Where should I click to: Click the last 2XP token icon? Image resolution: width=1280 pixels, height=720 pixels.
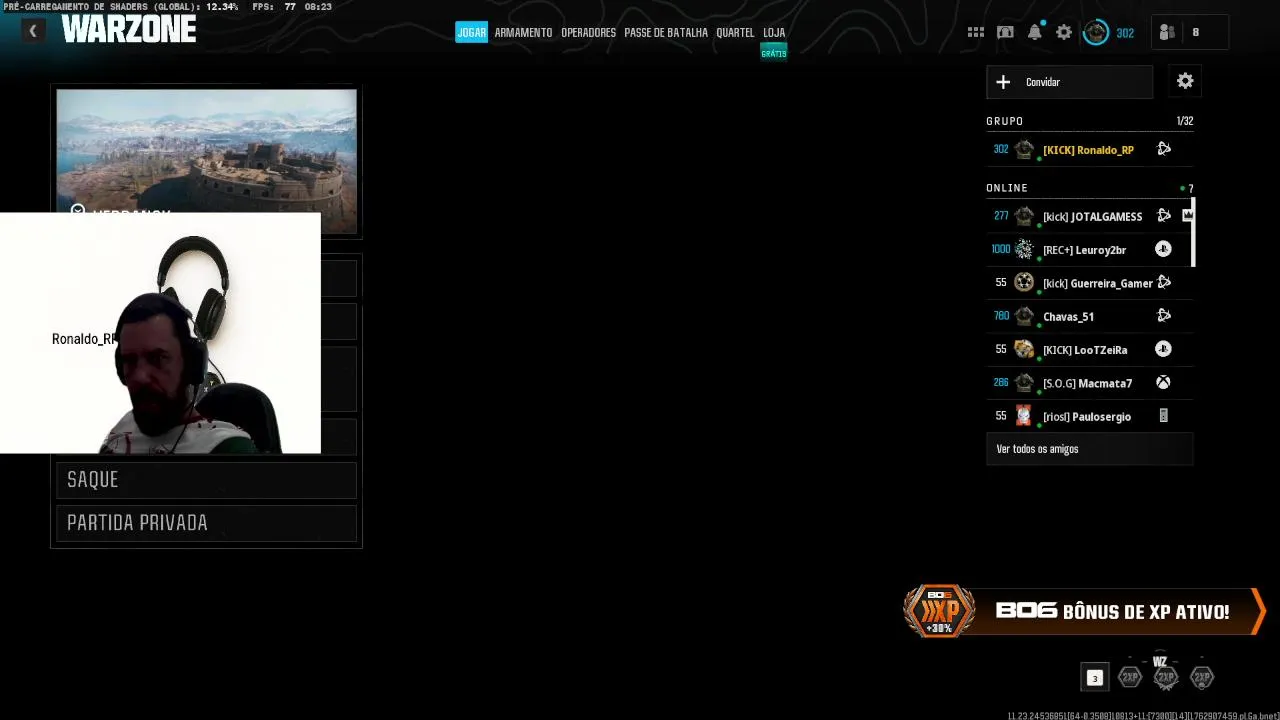tap(1202, 677)
